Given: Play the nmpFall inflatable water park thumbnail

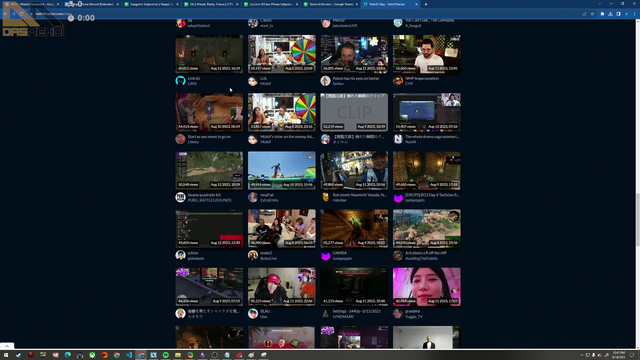Looking at the screenshot, I should coord(282,170).
